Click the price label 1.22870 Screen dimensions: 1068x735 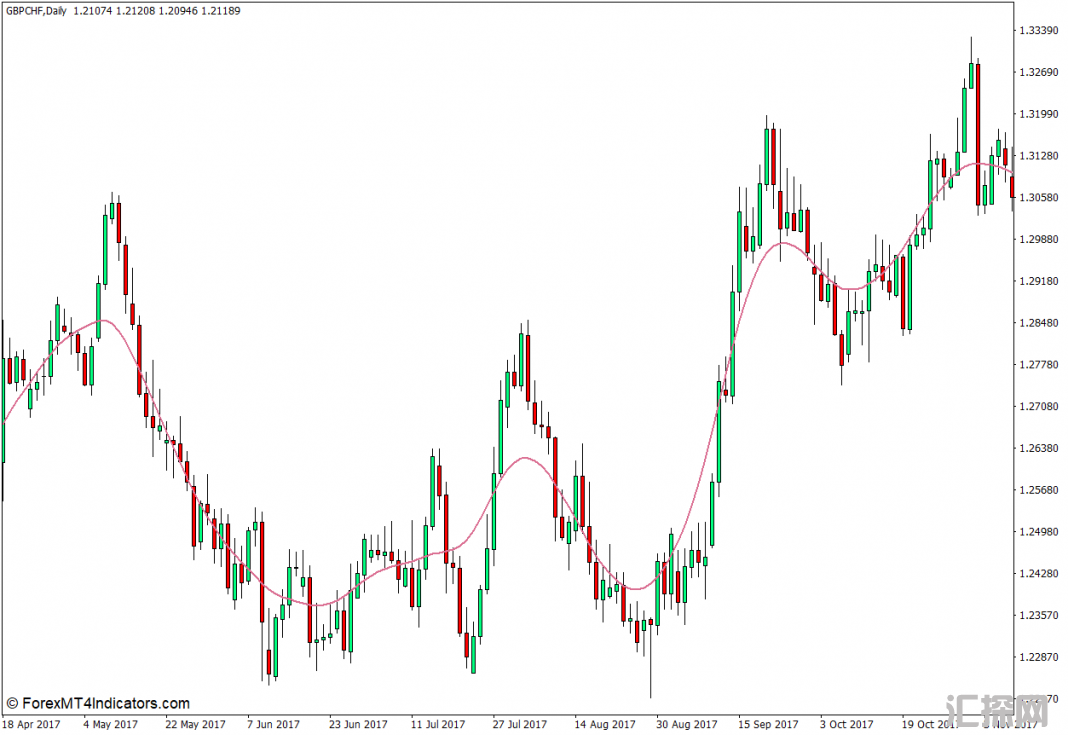point(1039,657)
